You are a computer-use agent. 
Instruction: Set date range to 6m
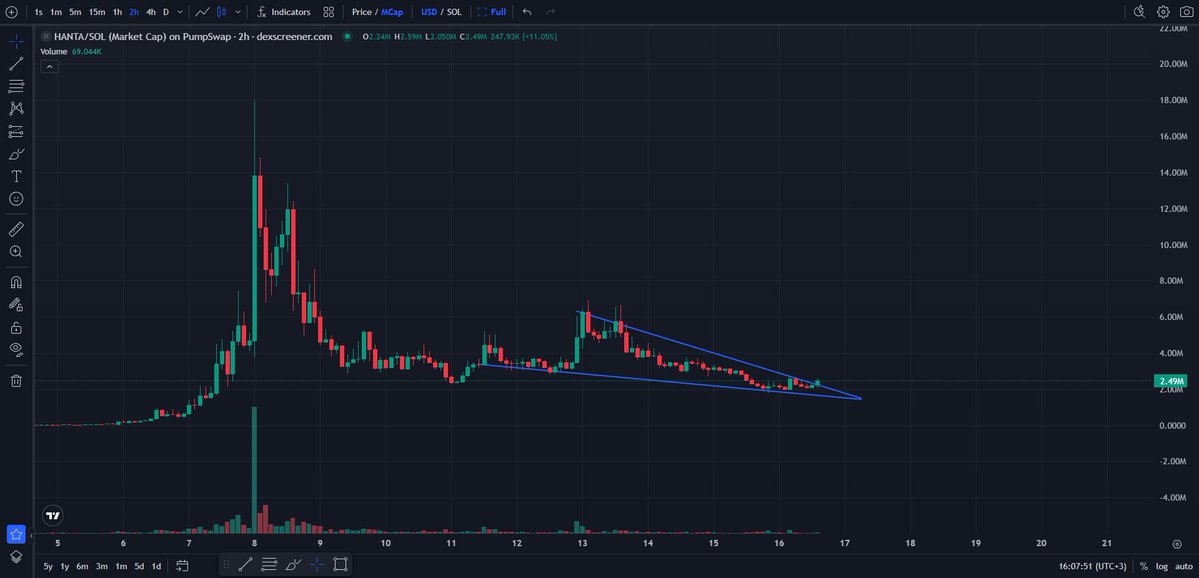(x=83, y=567)
